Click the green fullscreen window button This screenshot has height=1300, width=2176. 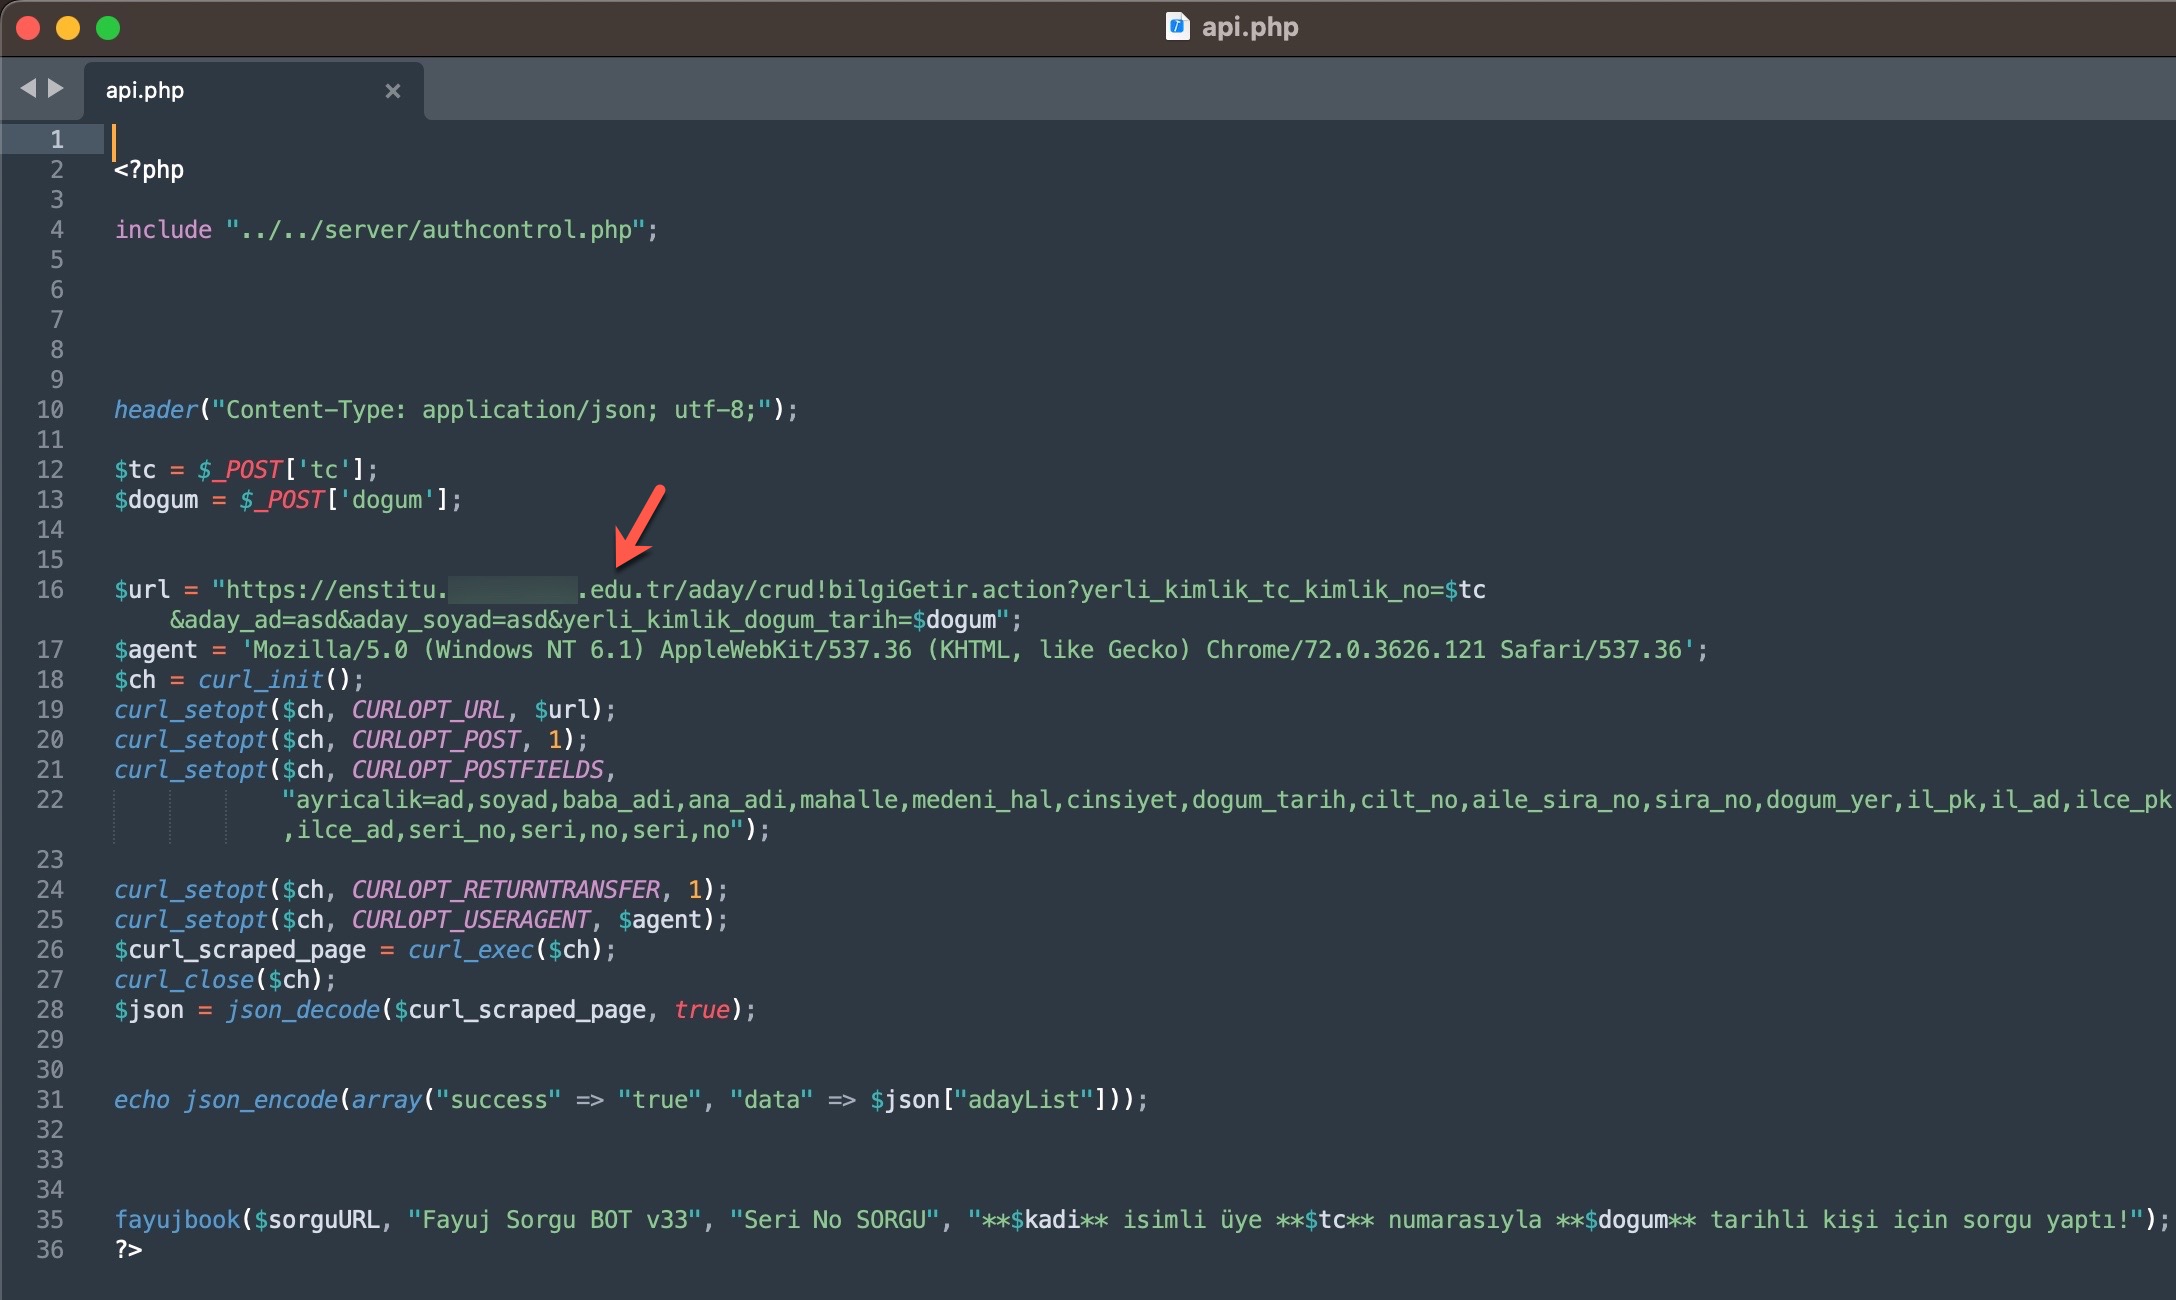[x=108, y=28]
